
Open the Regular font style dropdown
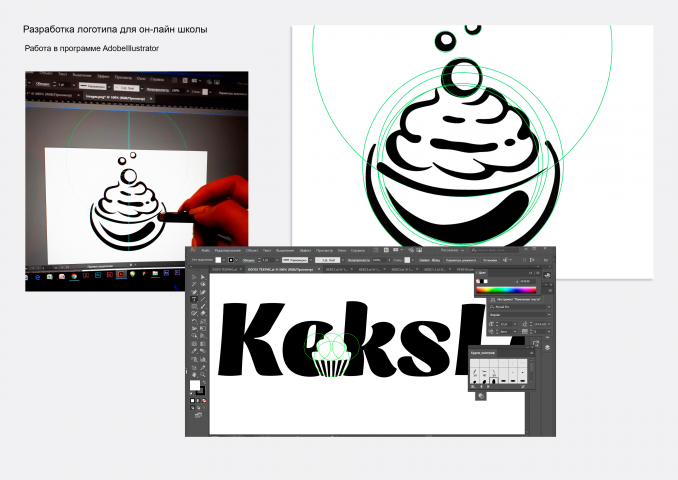[x=549, y=314]
